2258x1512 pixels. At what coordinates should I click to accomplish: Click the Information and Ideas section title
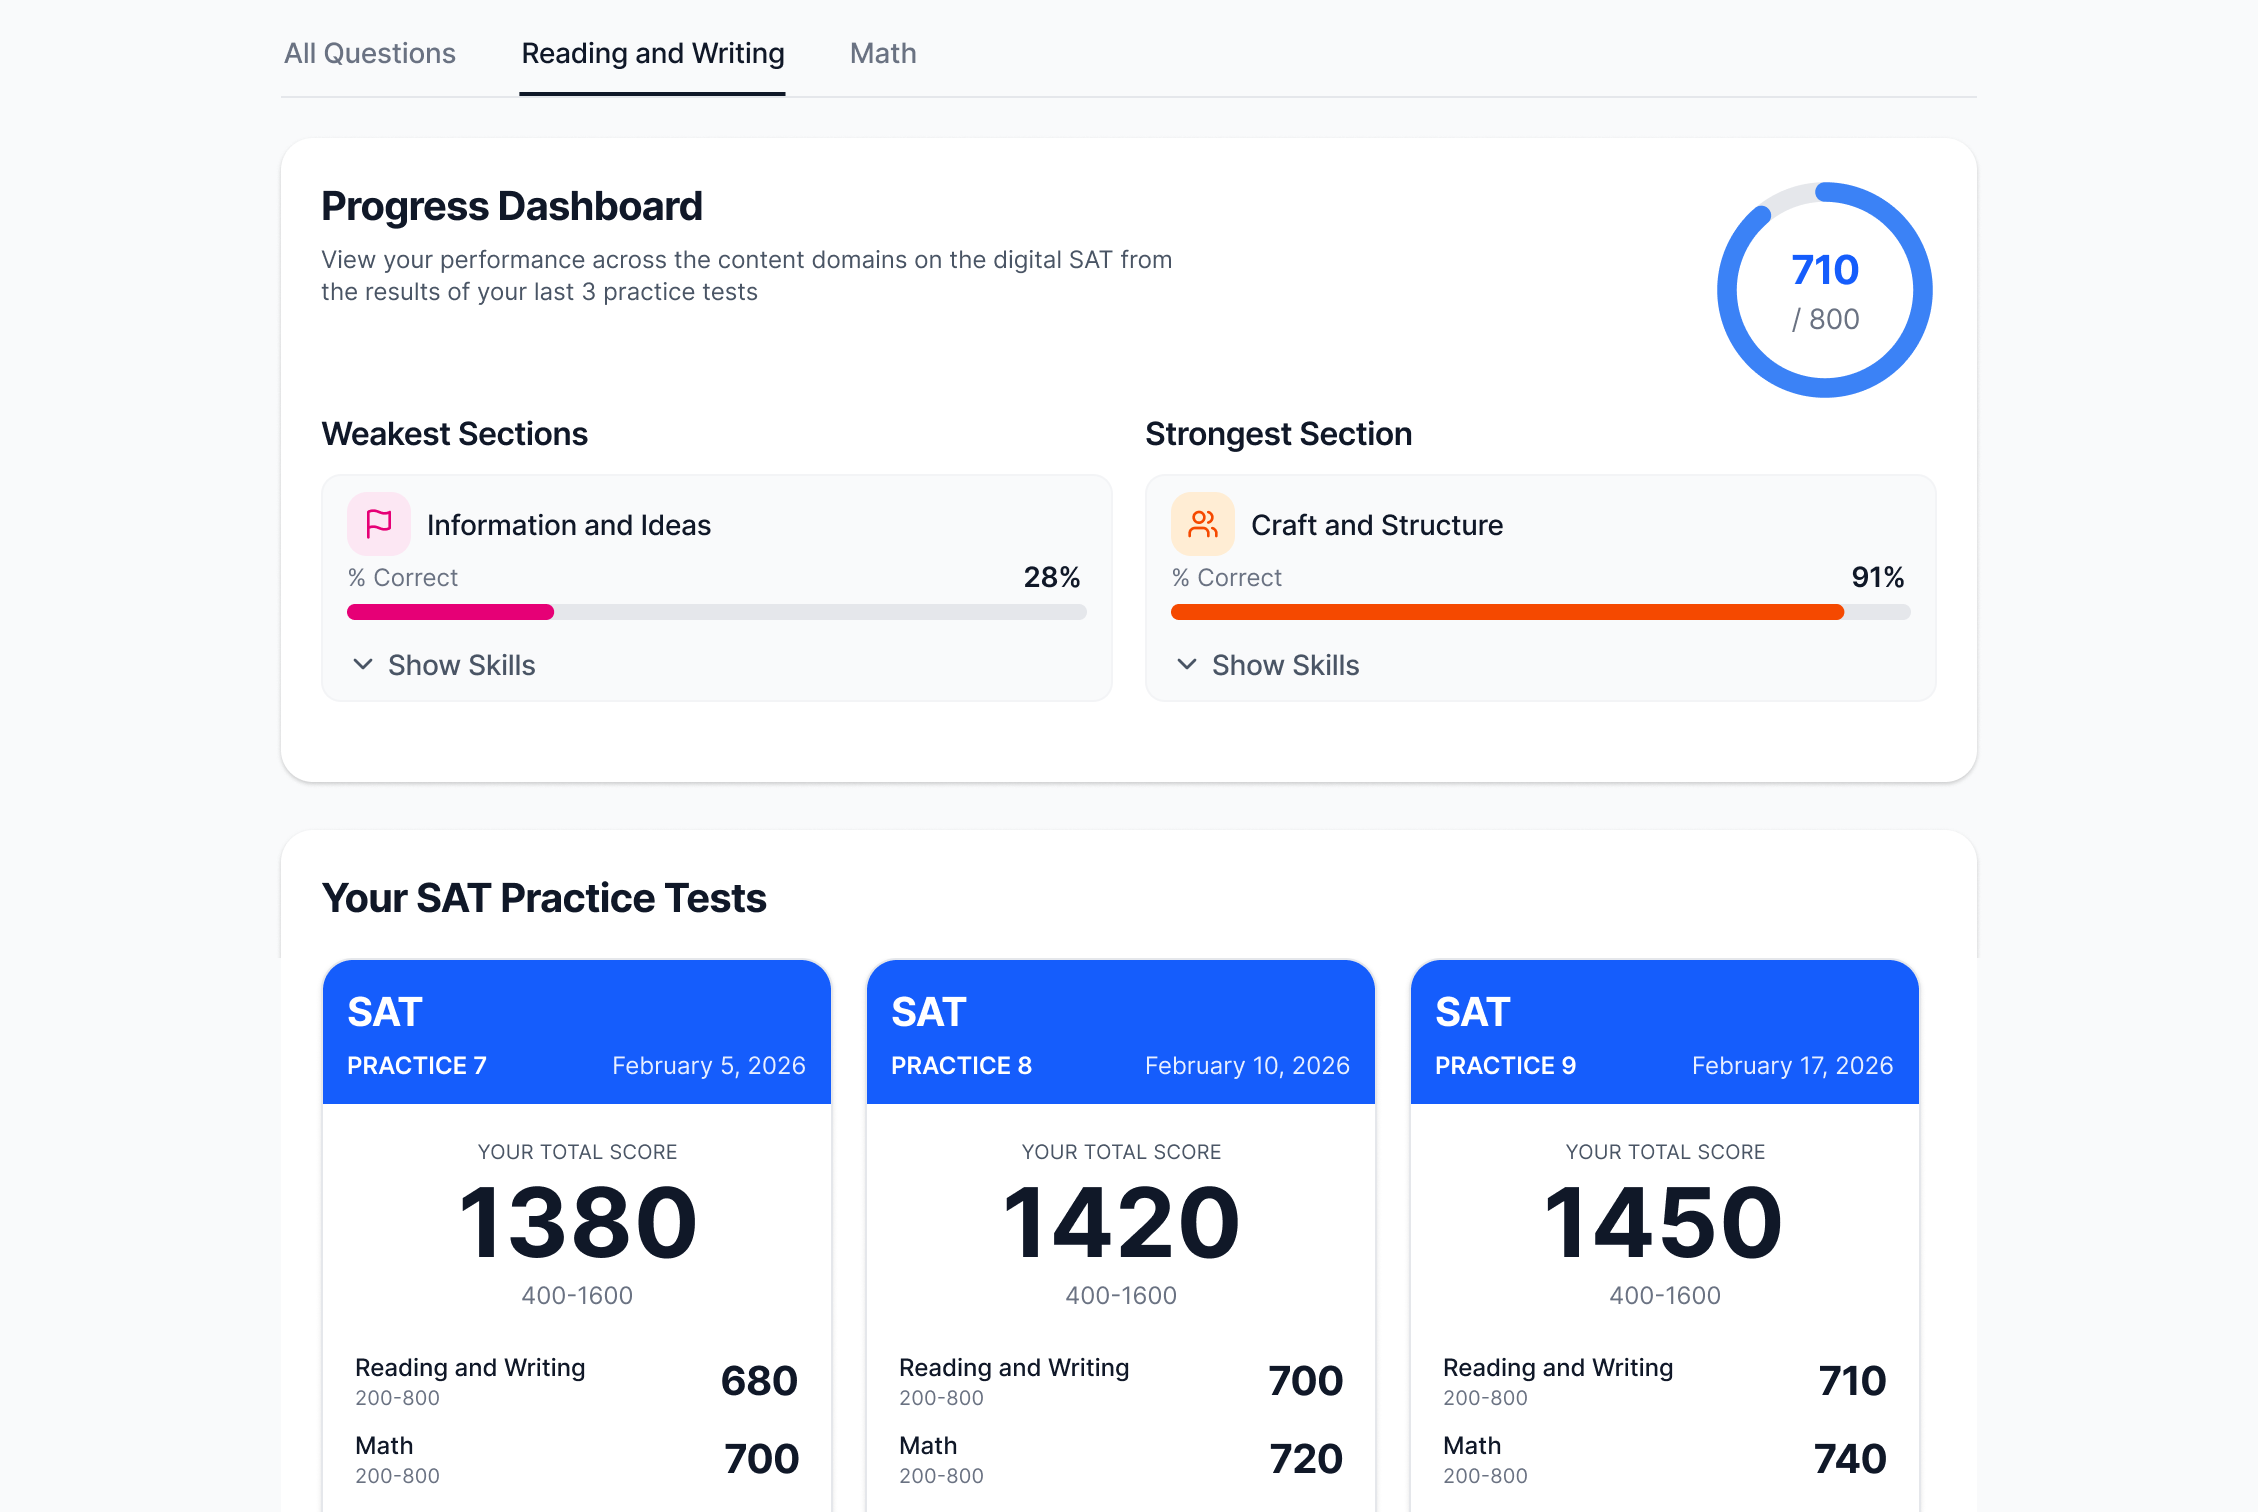tap(569, 525)
